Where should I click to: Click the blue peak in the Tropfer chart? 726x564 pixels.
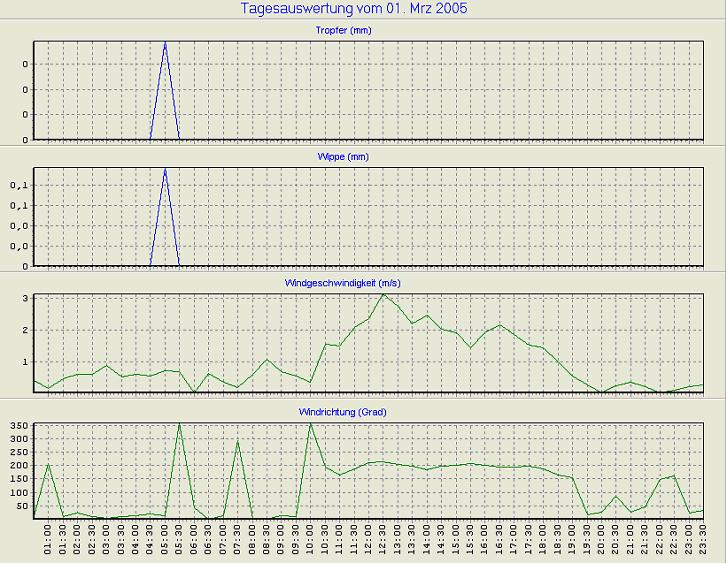165,44
